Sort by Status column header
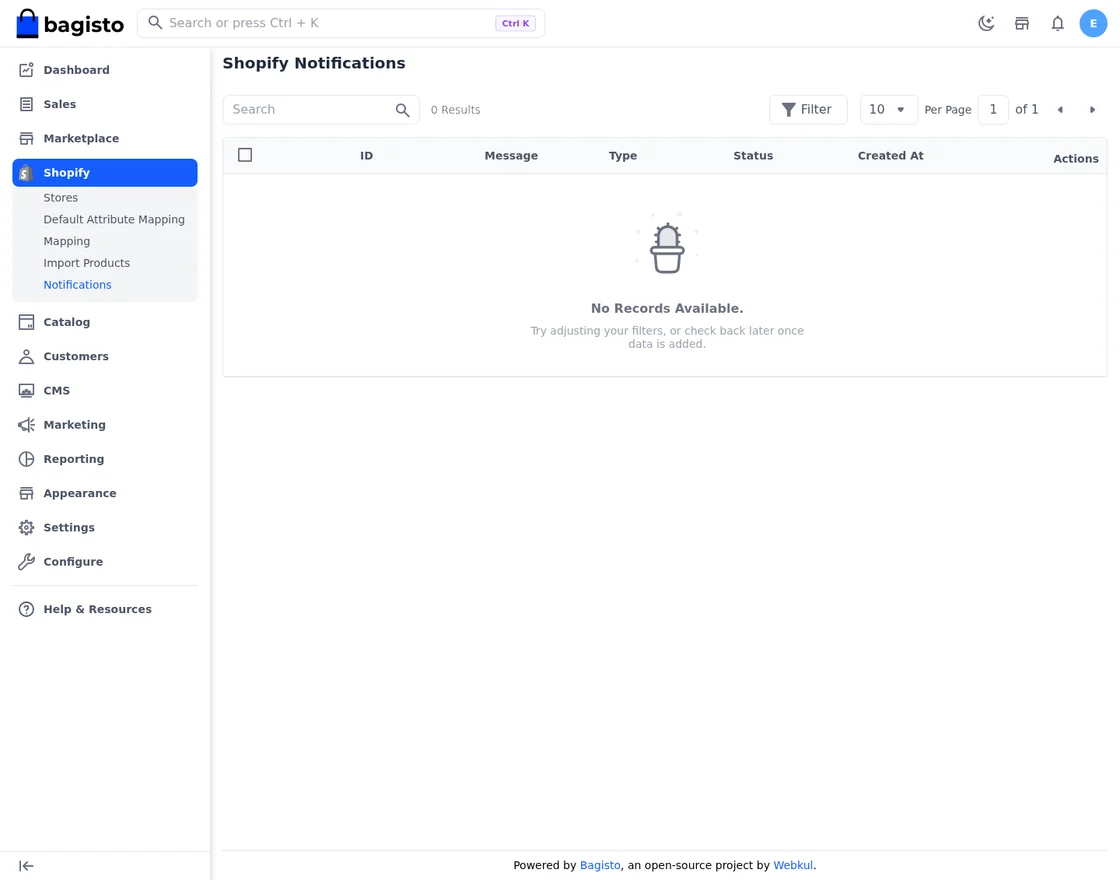Viewport: 1120px width, 880px height. tap(753, 156)
